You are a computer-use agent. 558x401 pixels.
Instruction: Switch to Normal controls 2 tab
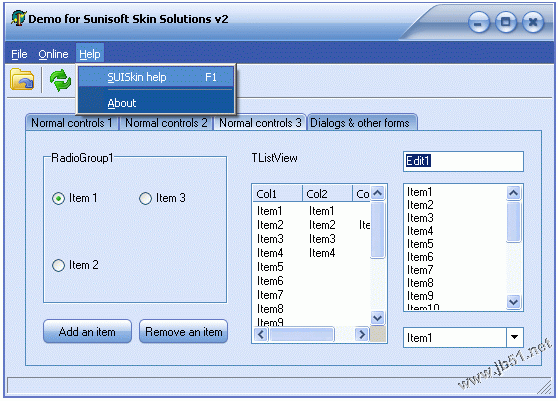(166, 123)
